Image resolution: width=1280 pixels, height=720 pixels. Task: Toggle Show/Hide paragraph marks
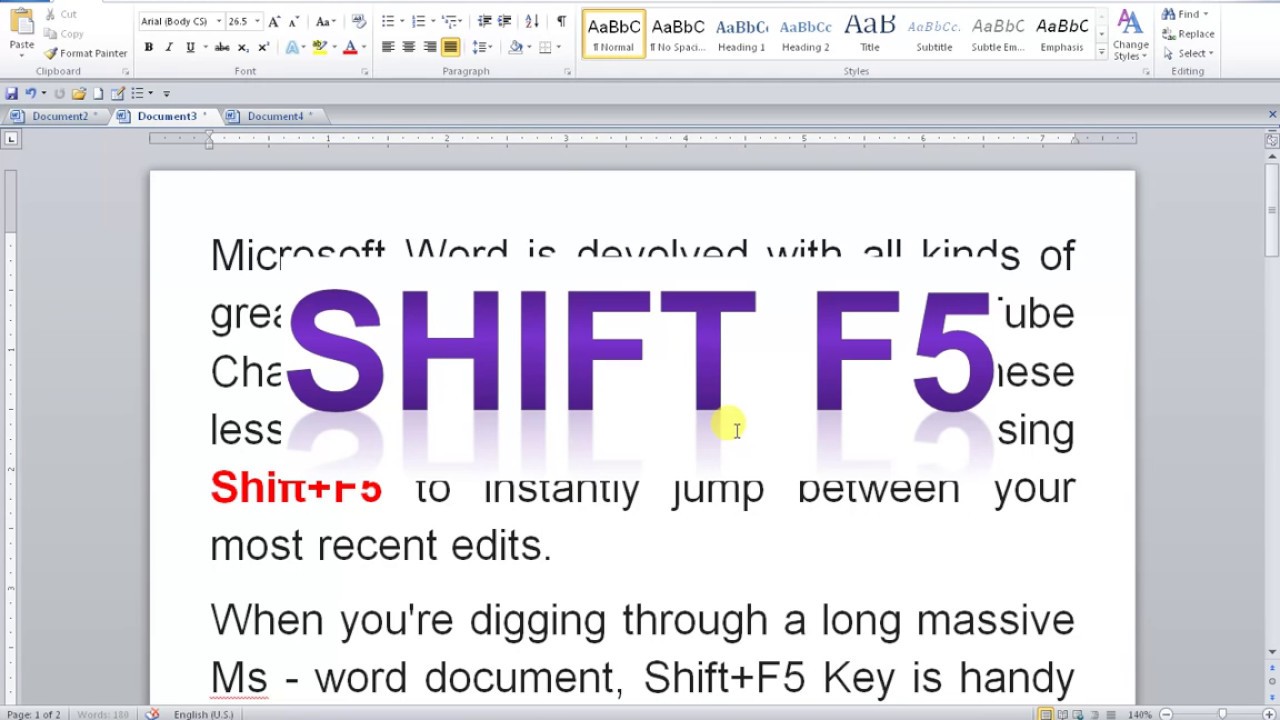561,21
